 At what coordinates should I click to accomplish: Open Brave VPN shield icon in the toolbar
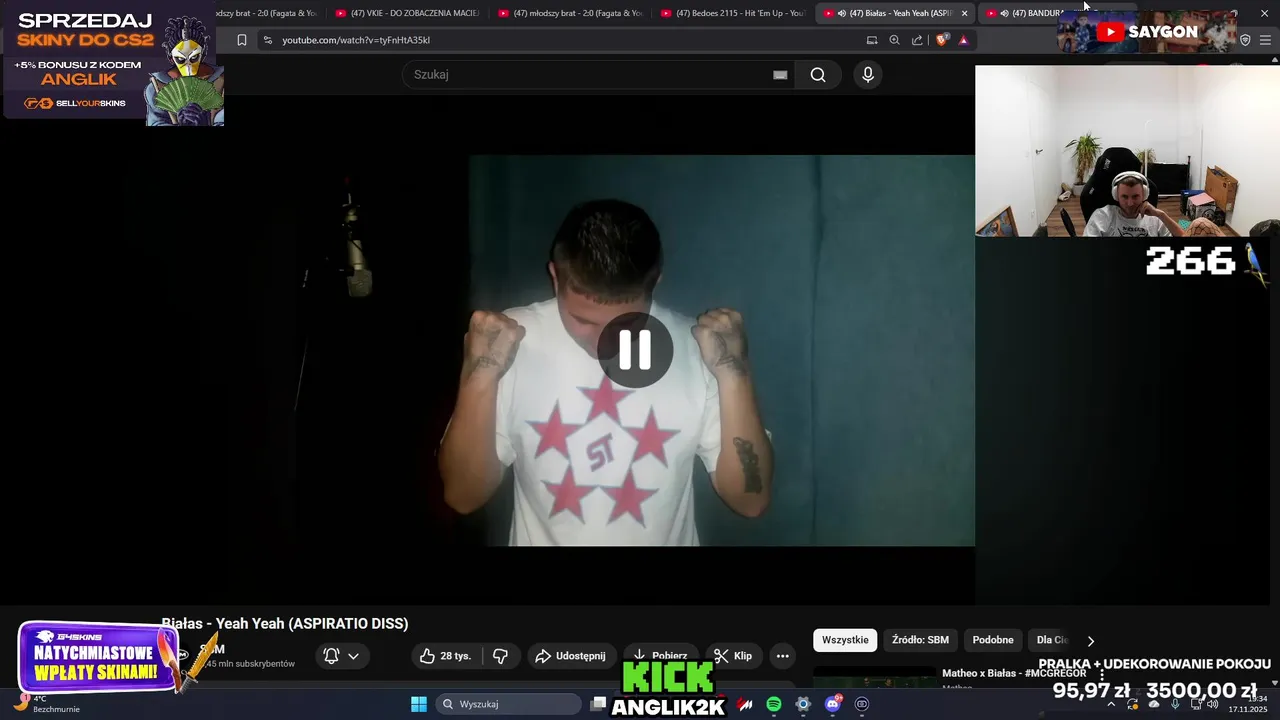(x=1245, y=40)
